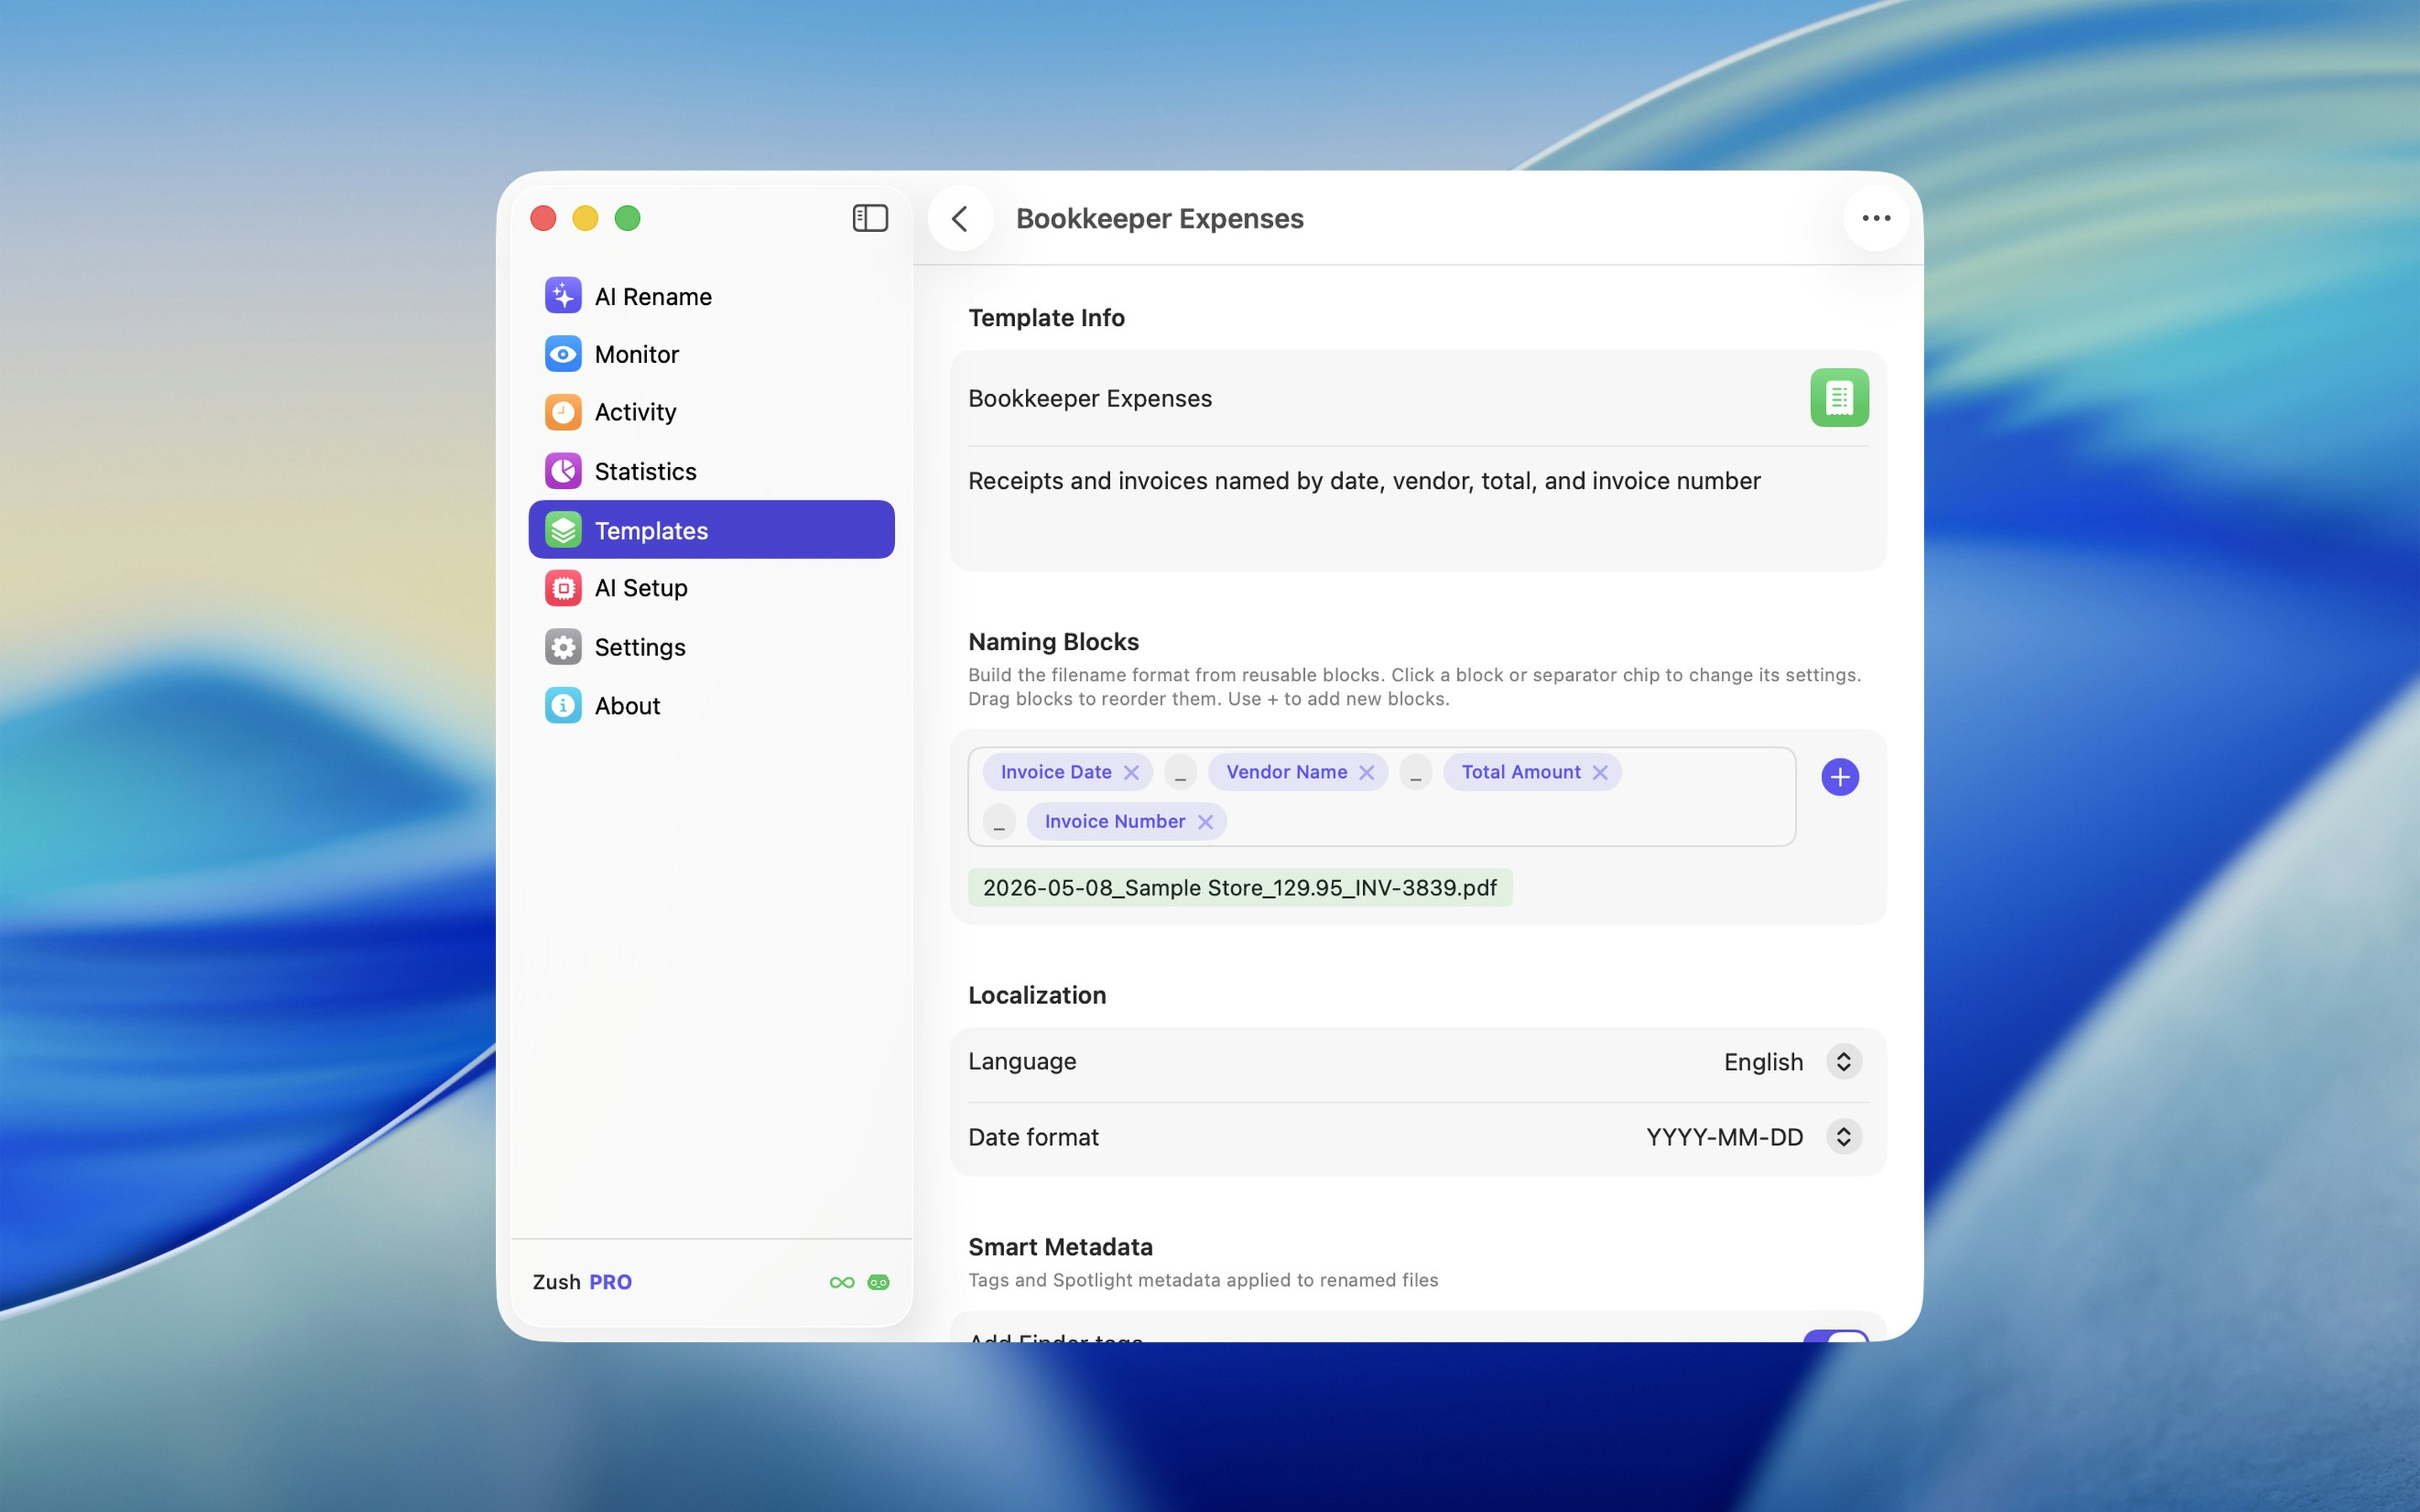Click the Localization heading
The height and width of the screenshot is (1512, 2420).
click(x=1037, y=995)
